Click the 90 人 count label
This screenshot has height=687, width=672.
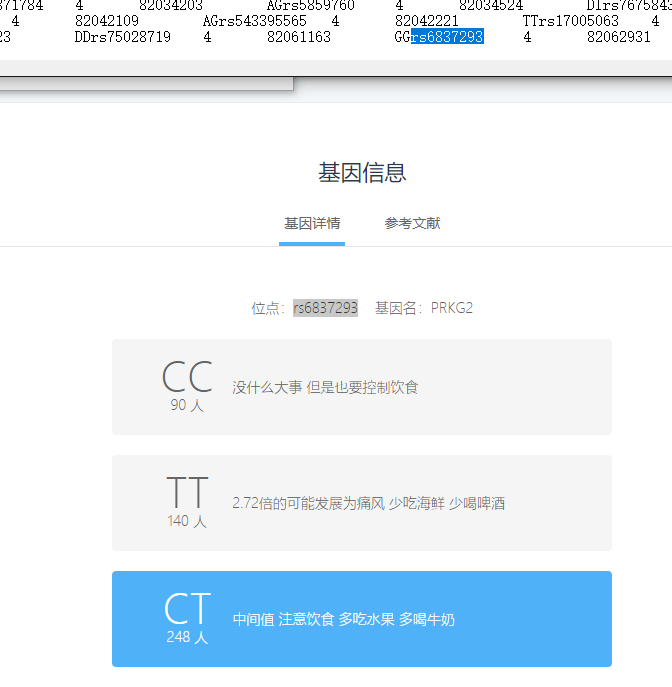click(187, 405)
